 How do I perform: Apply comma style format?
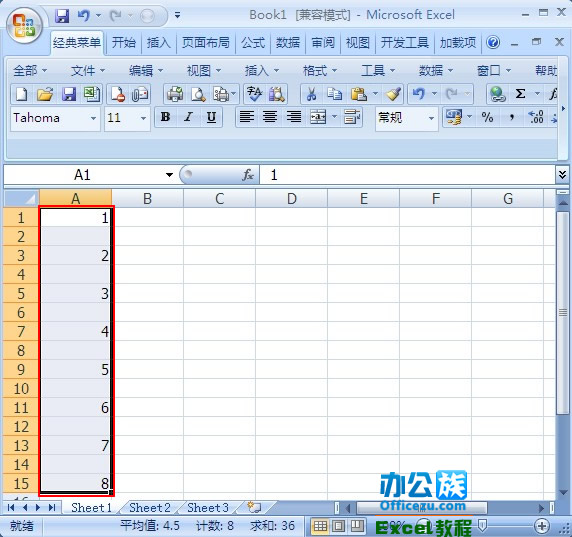point(512,117)
